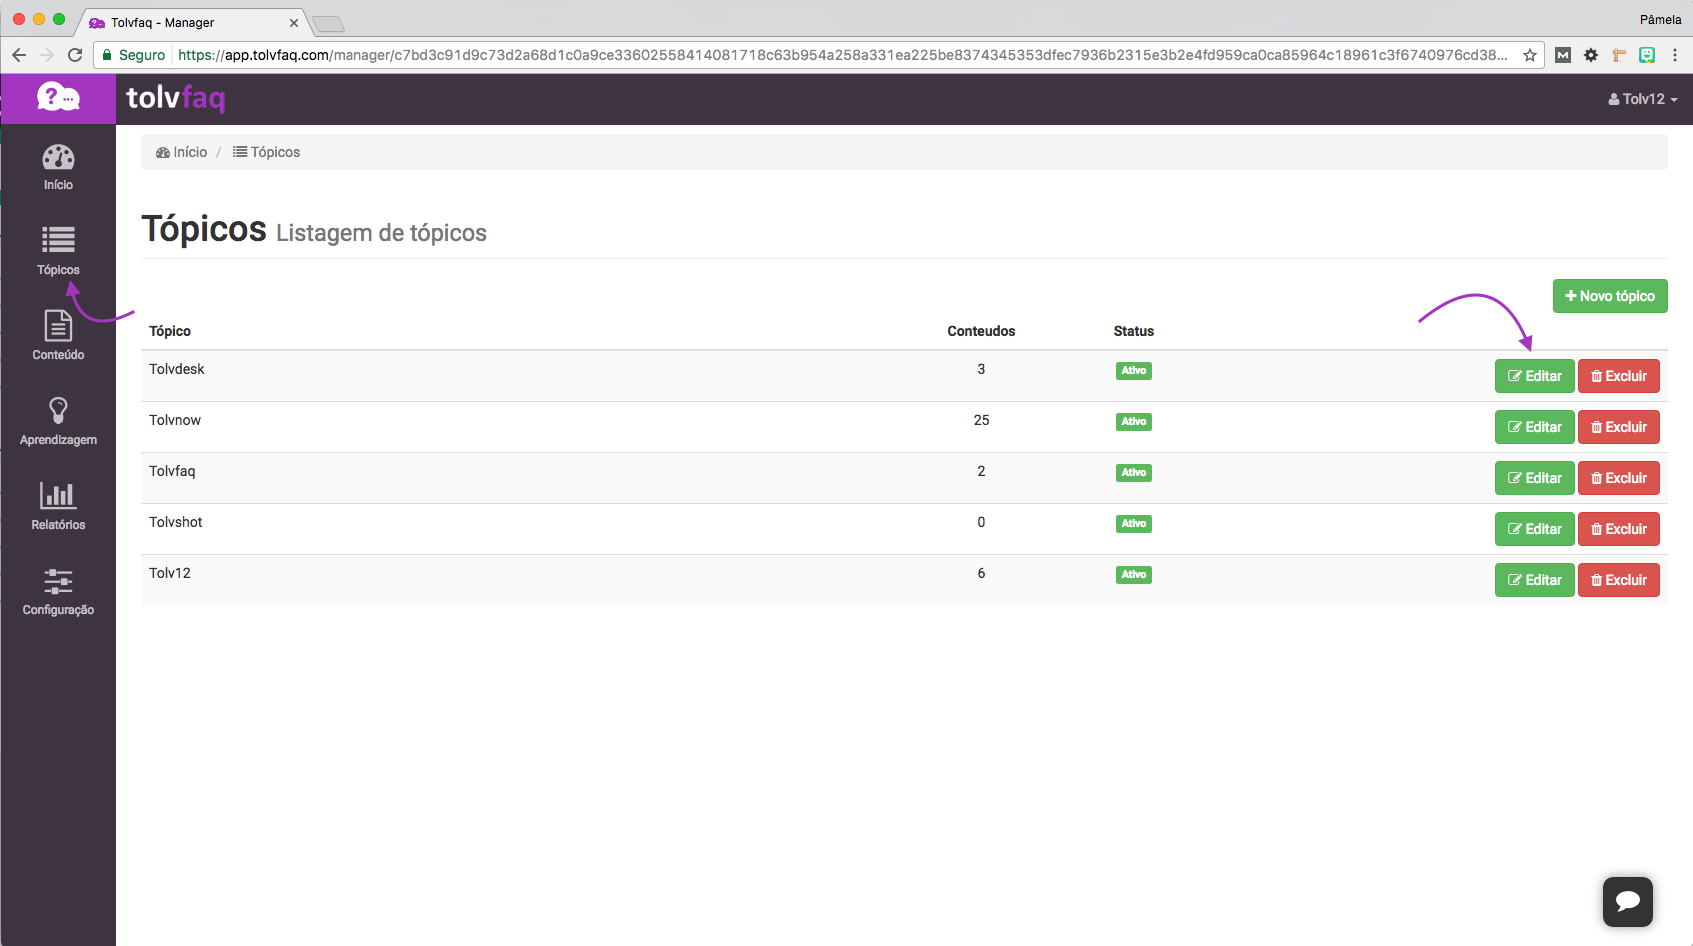Delete the Tolvdesk topic
1693x946 pixels.
click(1619, 376)
